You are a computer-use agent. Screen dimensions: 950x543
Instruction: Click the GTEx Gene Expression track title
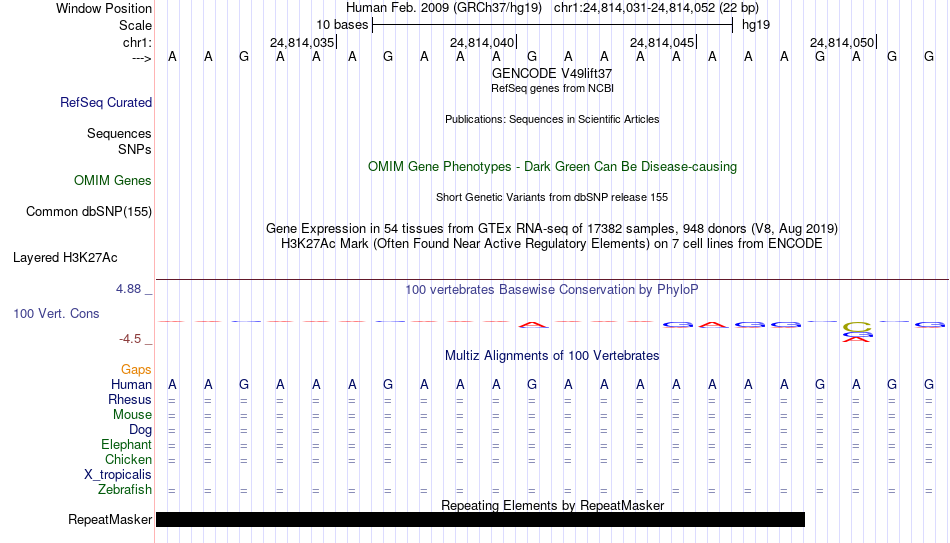coord(552,228)
